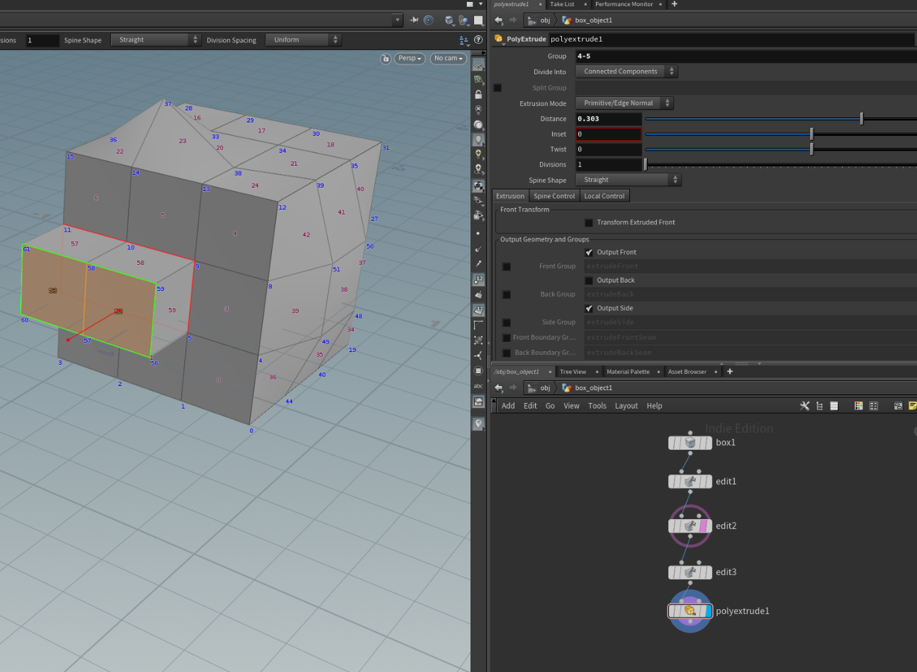
Task: Open the Divide Into dropdown
Action: click(626, 72)
